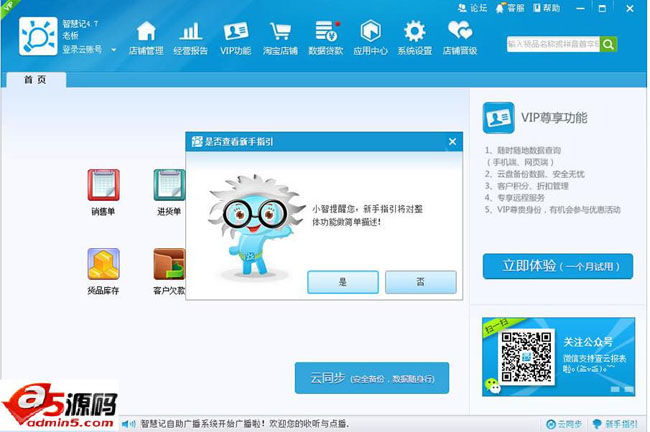Click the VIP尊享功能 card icon

click(x=499, y=118)
